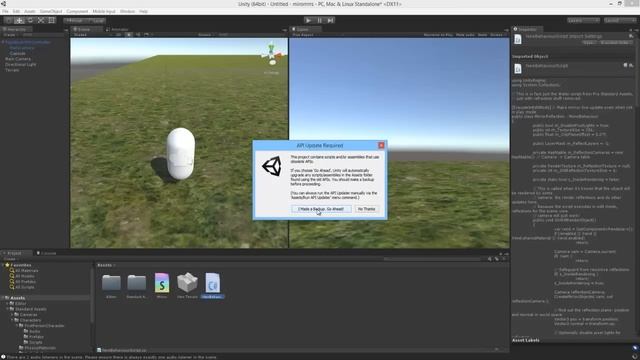Select Directional Light in Hierarchy
Image resolution: width=640 pixels, height=360 pixels.
click(x=20, y=64)
